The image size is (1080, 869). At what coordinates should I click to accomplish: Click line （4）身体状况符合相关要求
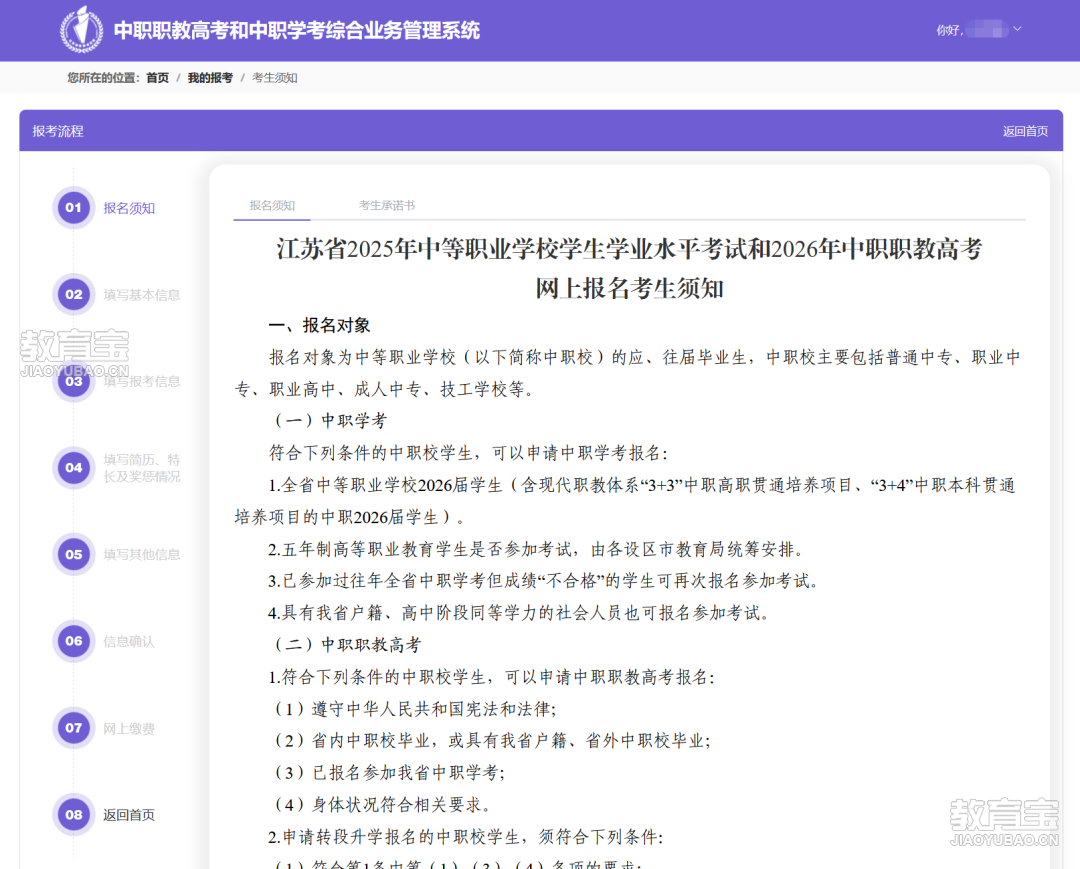[x=382, y=804]
